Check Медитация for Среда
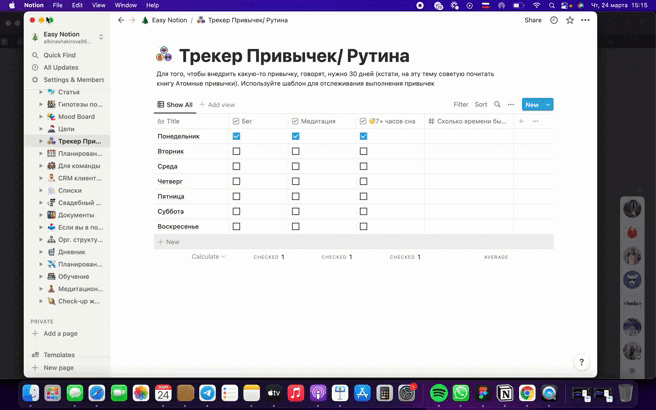This screenshot has width=656, height=410. point(296,167)
